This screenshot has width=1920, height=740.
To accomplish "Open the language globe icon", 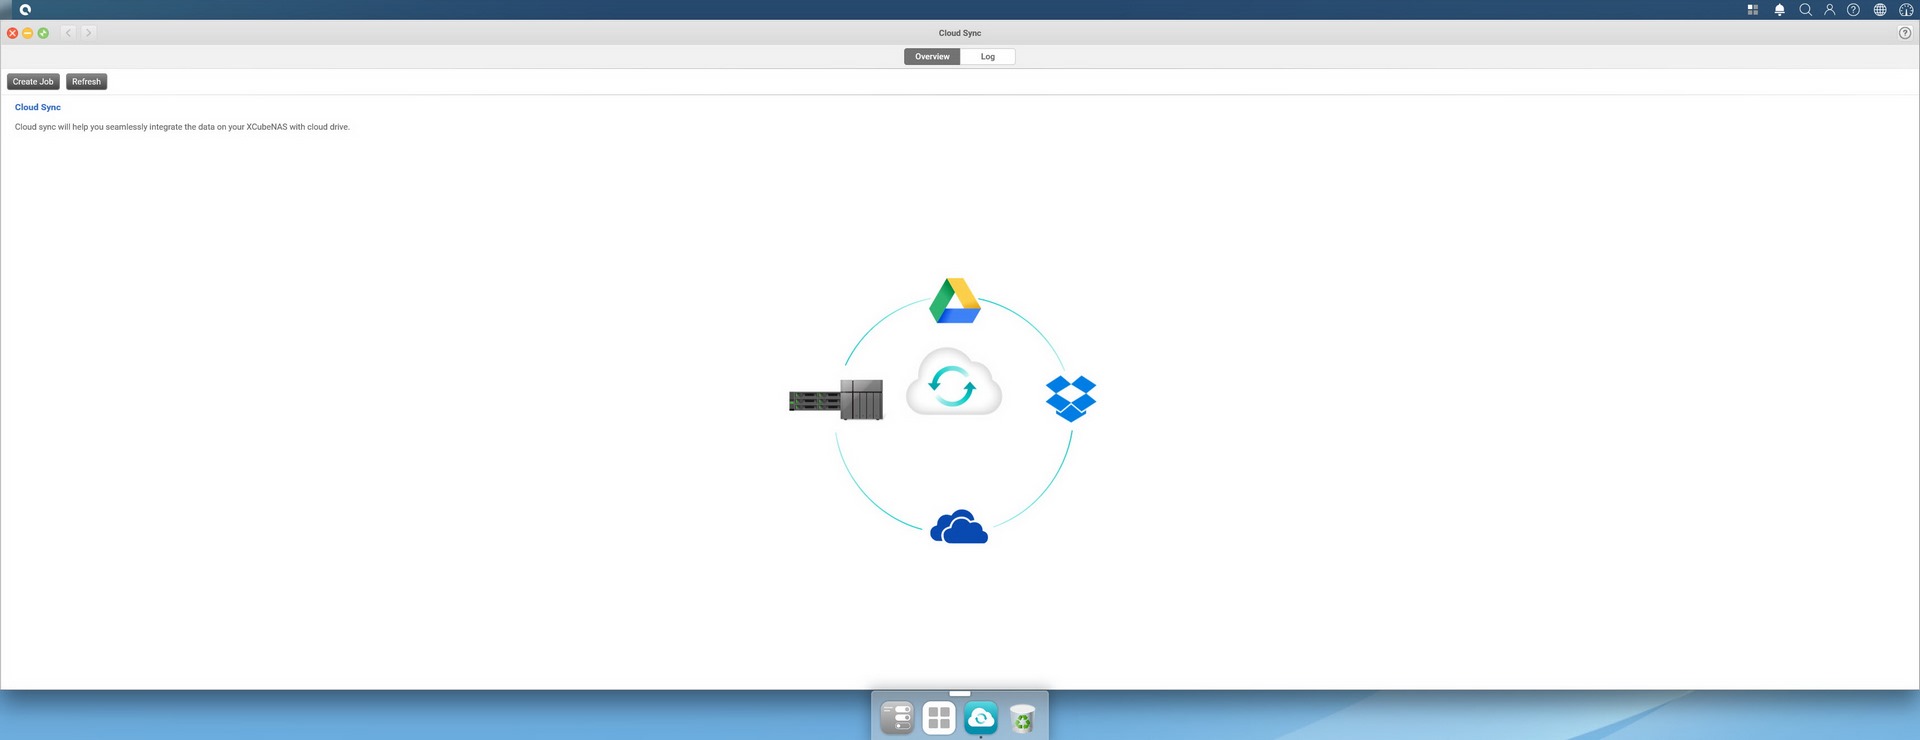I will (1880, 9).
